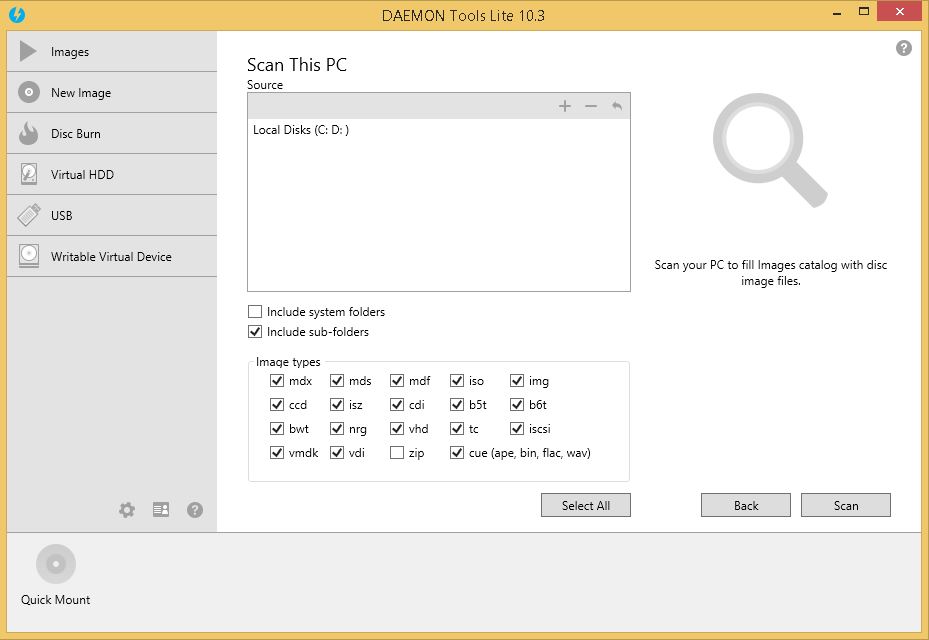Open the license info icon
The height and width of the screenshot is (640, 929).
click(160, 510)
